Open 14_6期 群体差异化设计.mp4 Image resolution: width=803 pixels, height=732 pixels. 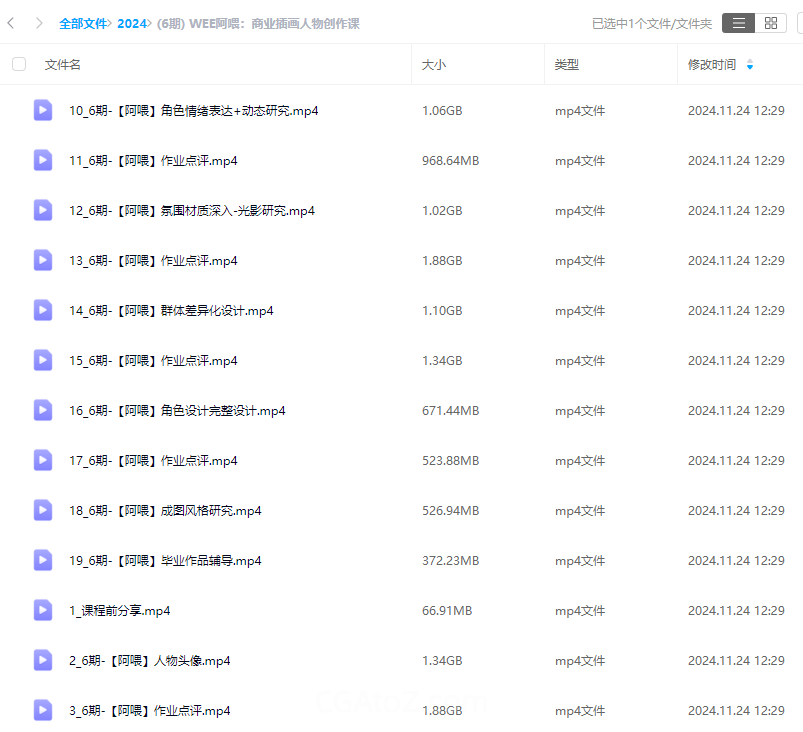coord(171,311)
